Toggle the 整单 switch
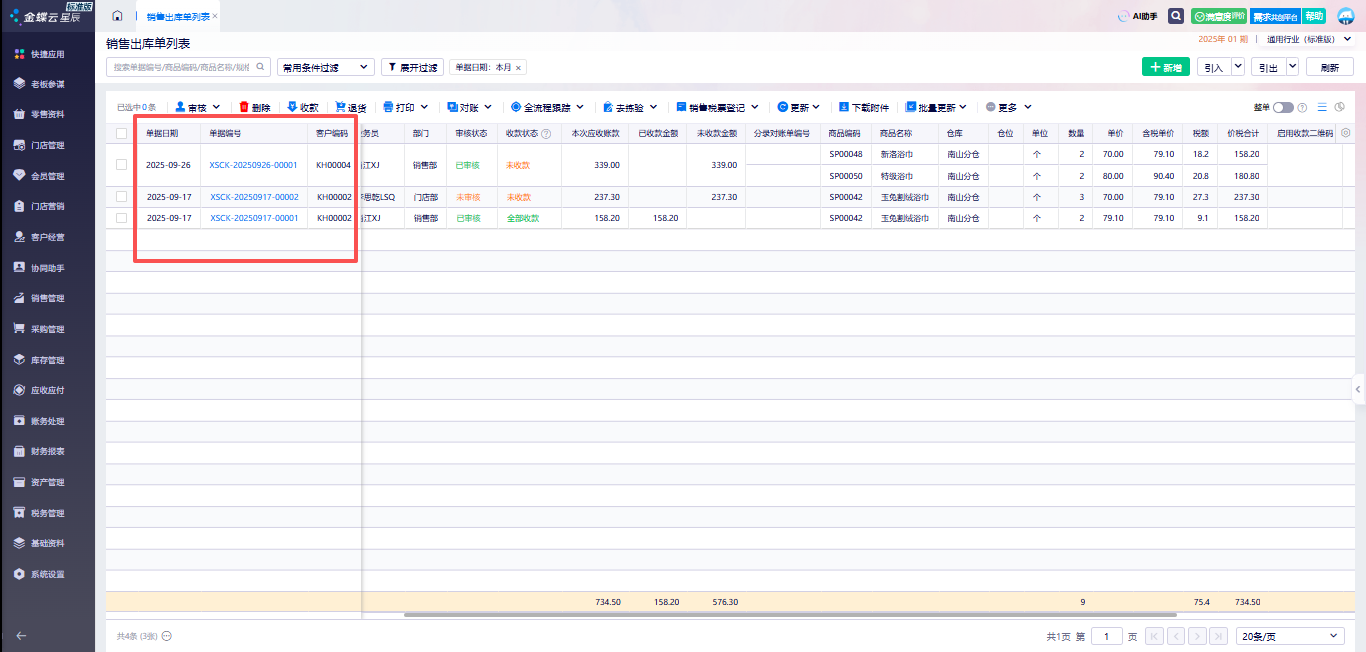 coord(1282,107)
